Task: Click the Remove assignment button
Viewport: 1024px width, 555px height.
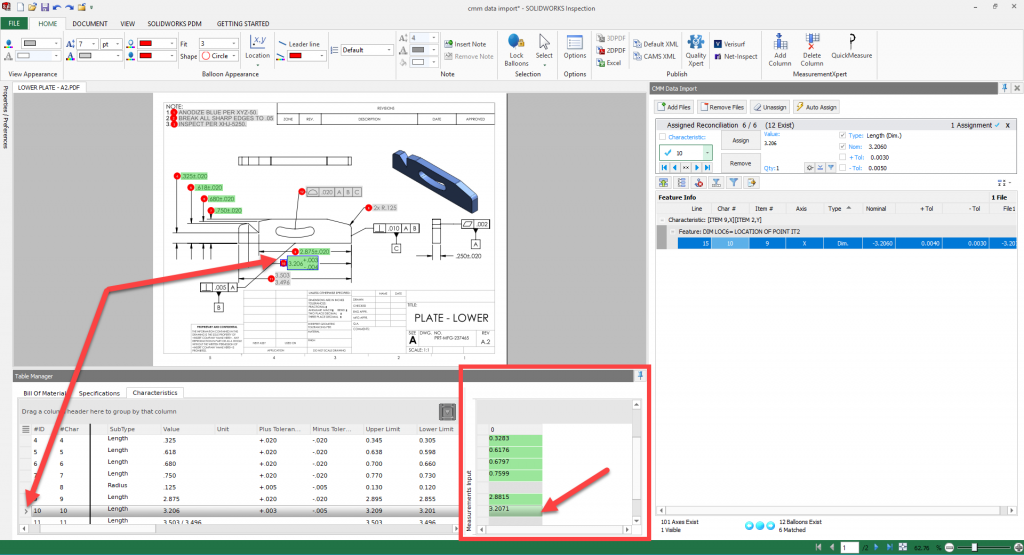Action: coord(741,163)
